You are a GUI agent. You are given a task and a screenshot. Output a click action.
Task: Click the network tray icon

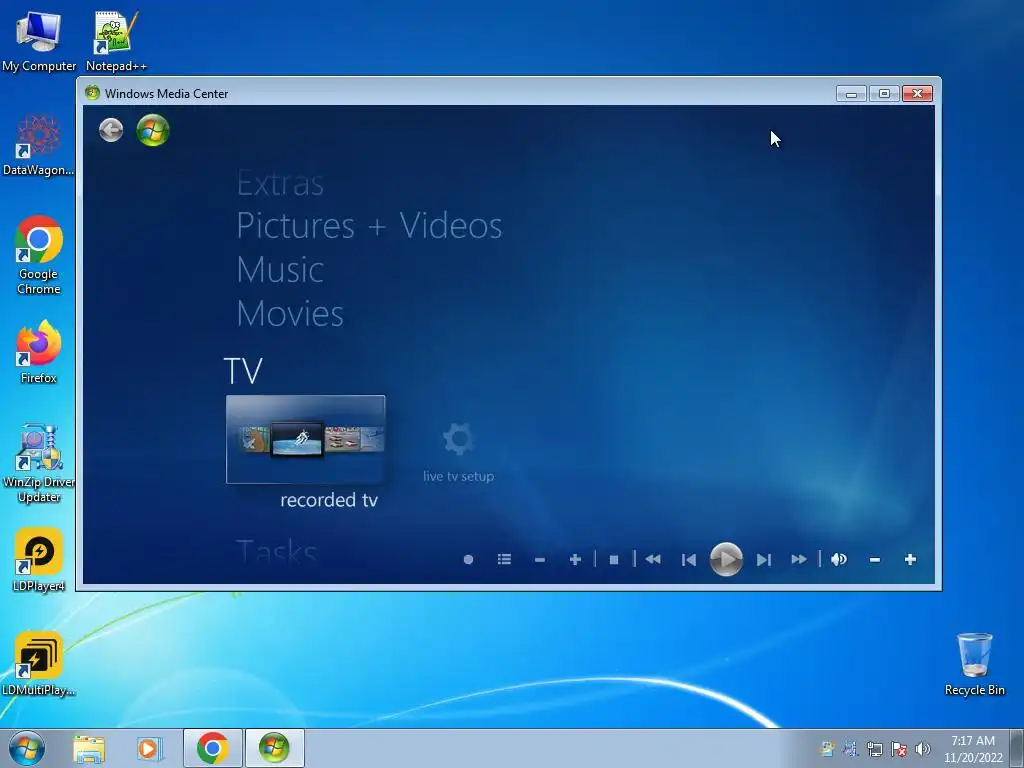874,749
